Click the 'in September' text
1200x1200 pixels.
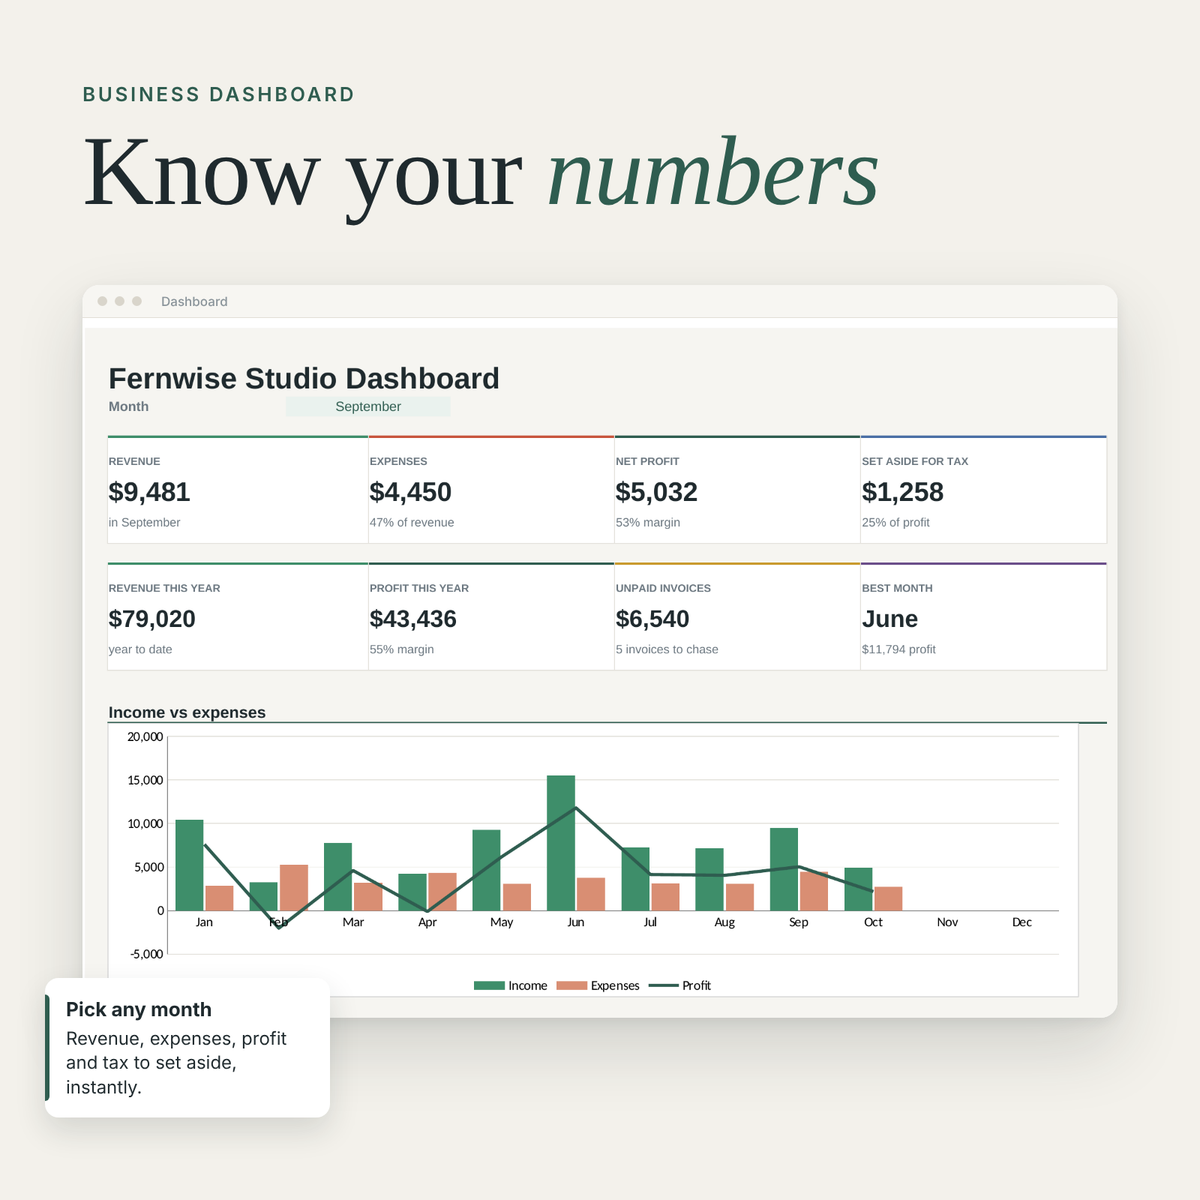click(144, 522)
